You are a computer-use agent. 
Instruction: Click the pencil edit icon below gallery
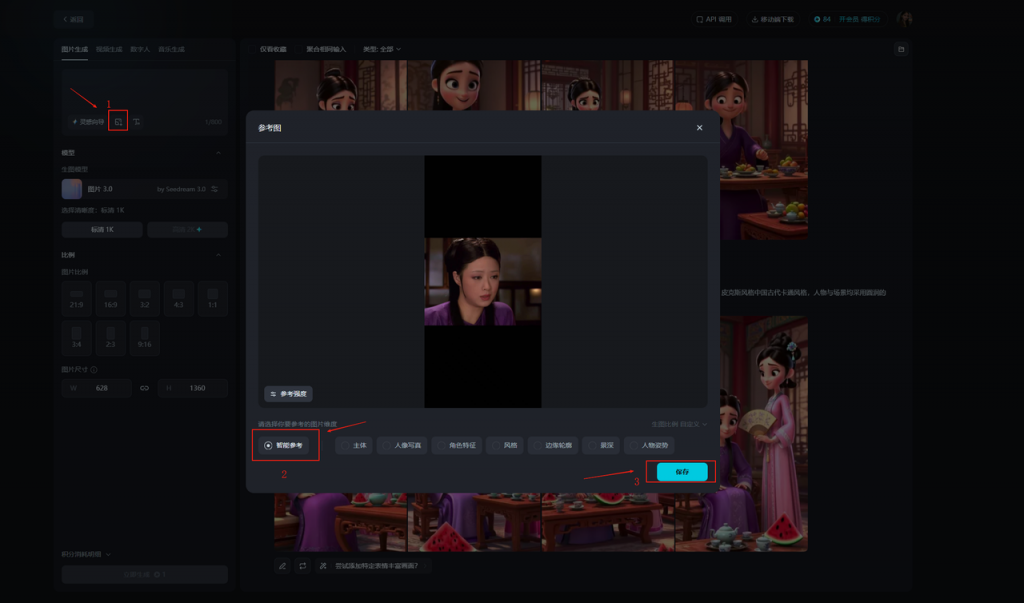[x=282, y=566]
